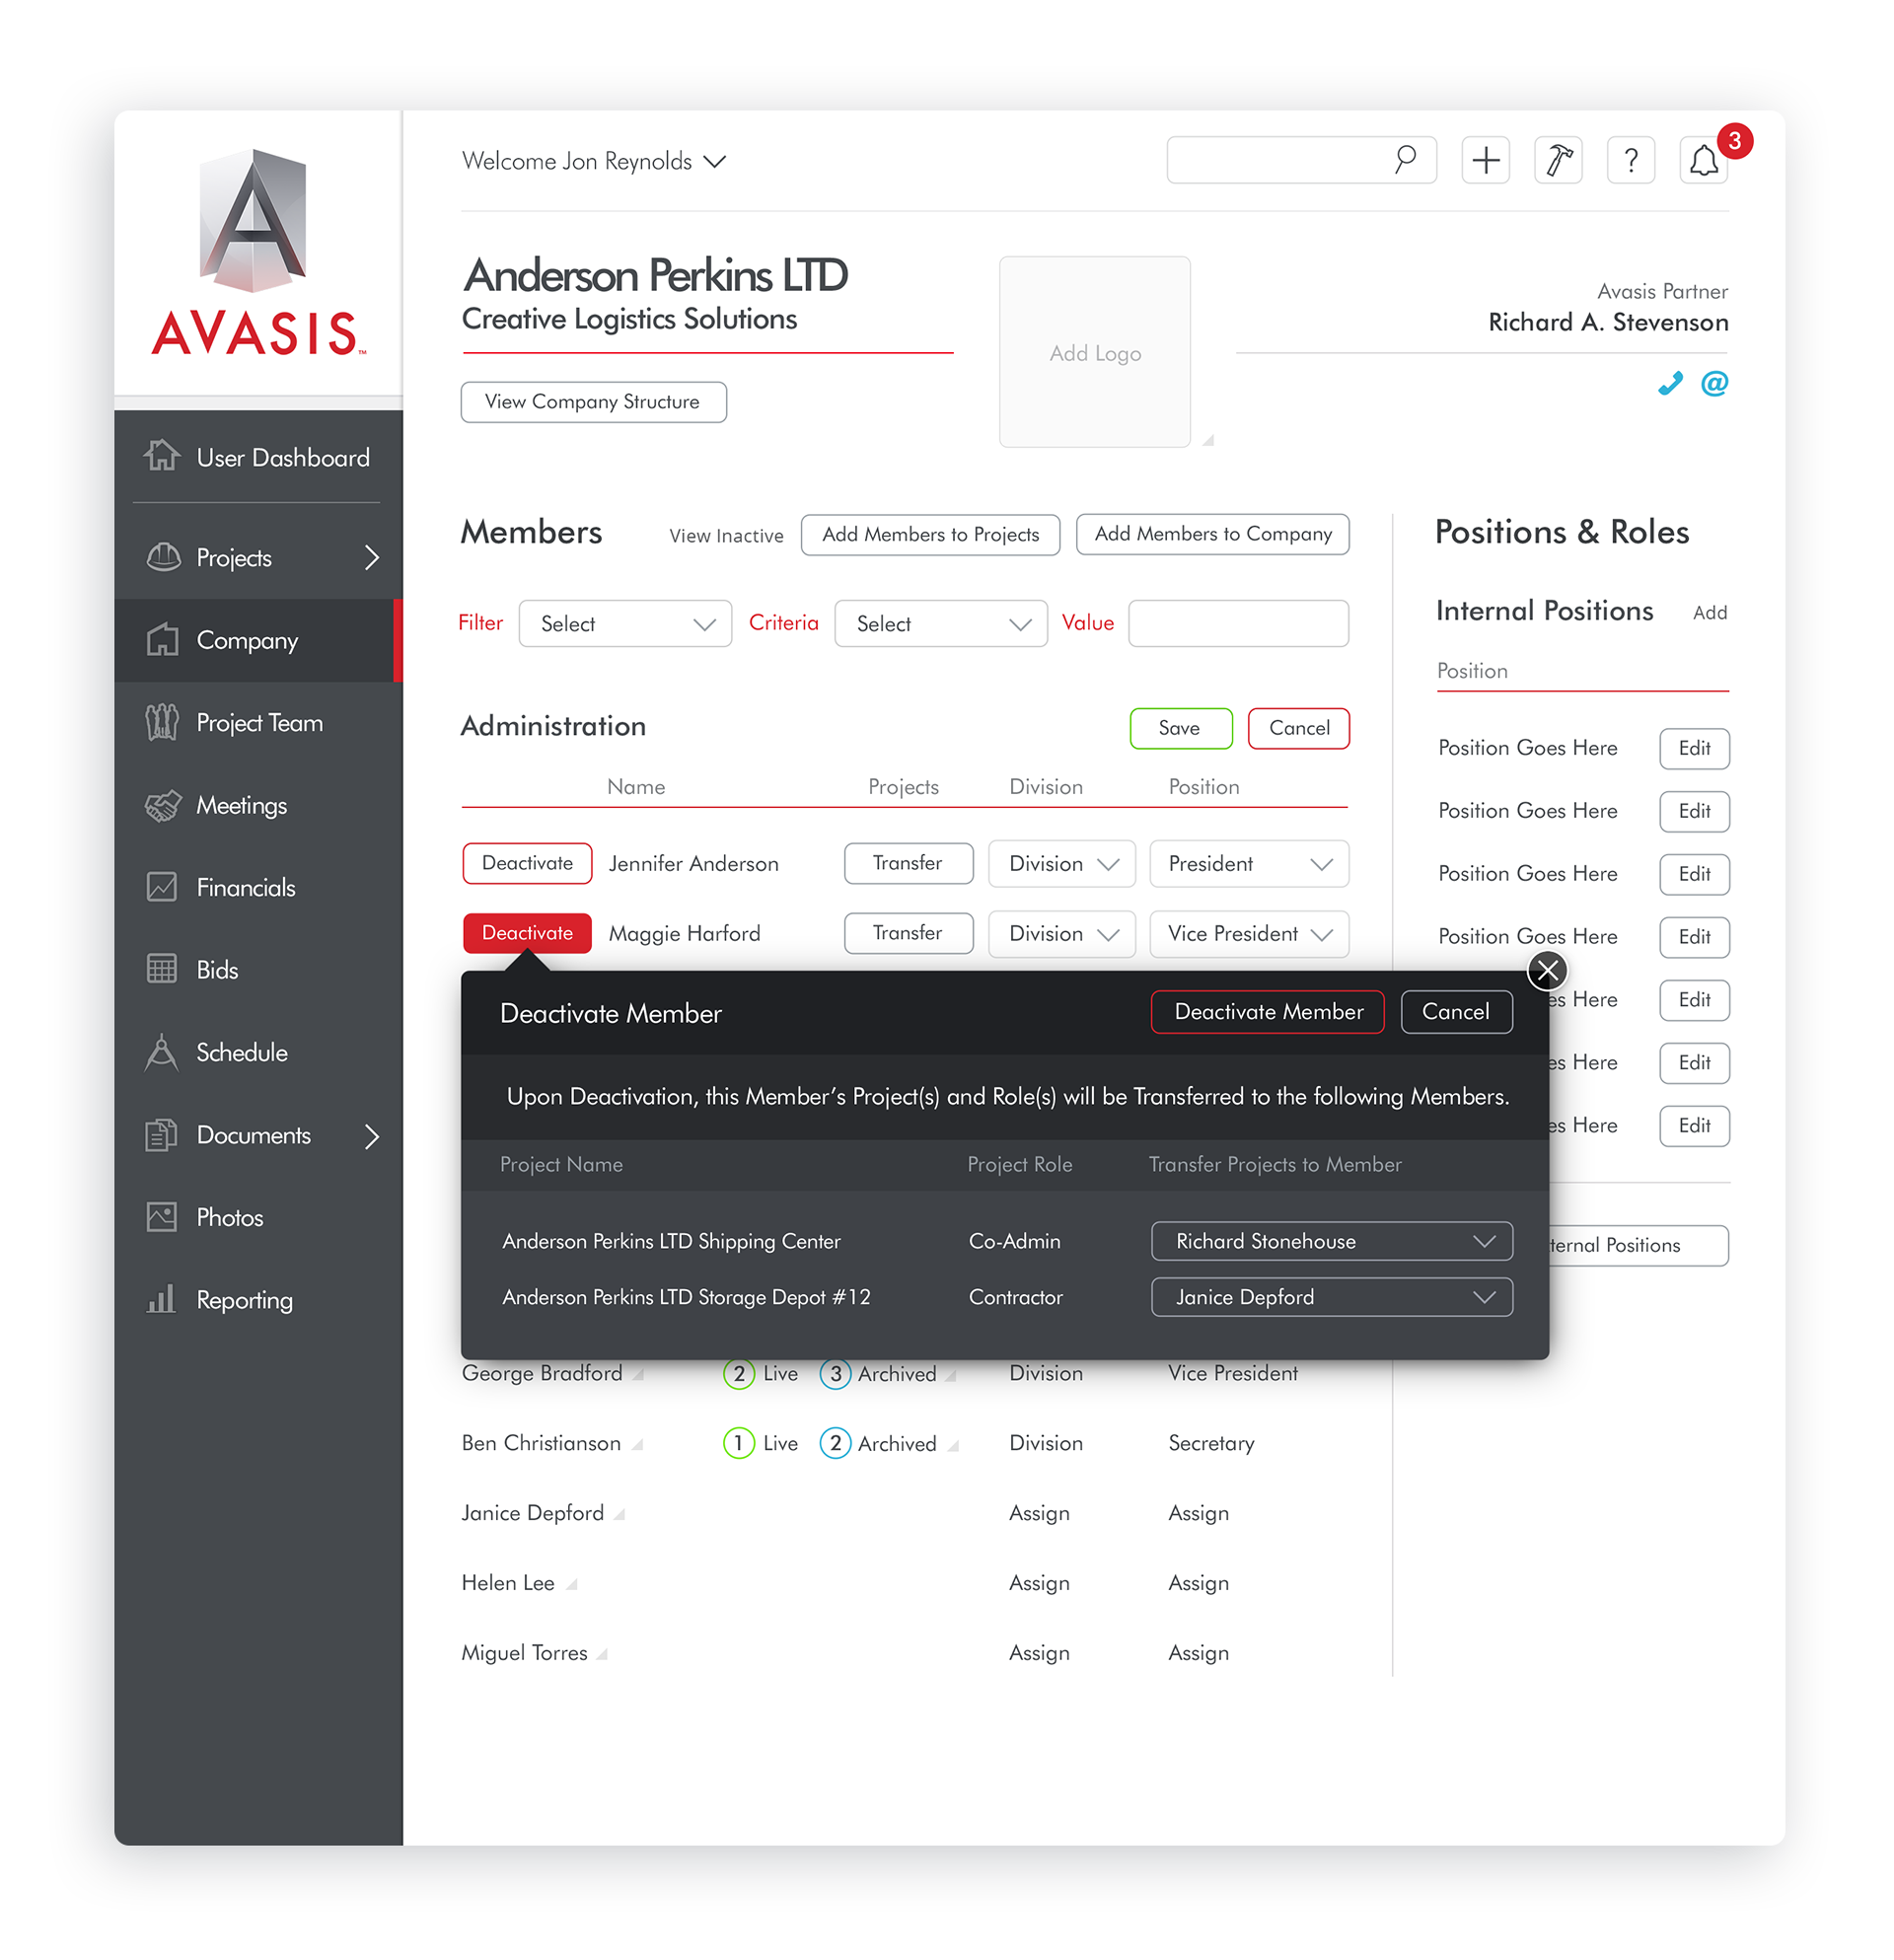Click the Avasis logo
This screenshot has width=1894, height=1960.
coord(258,253)
